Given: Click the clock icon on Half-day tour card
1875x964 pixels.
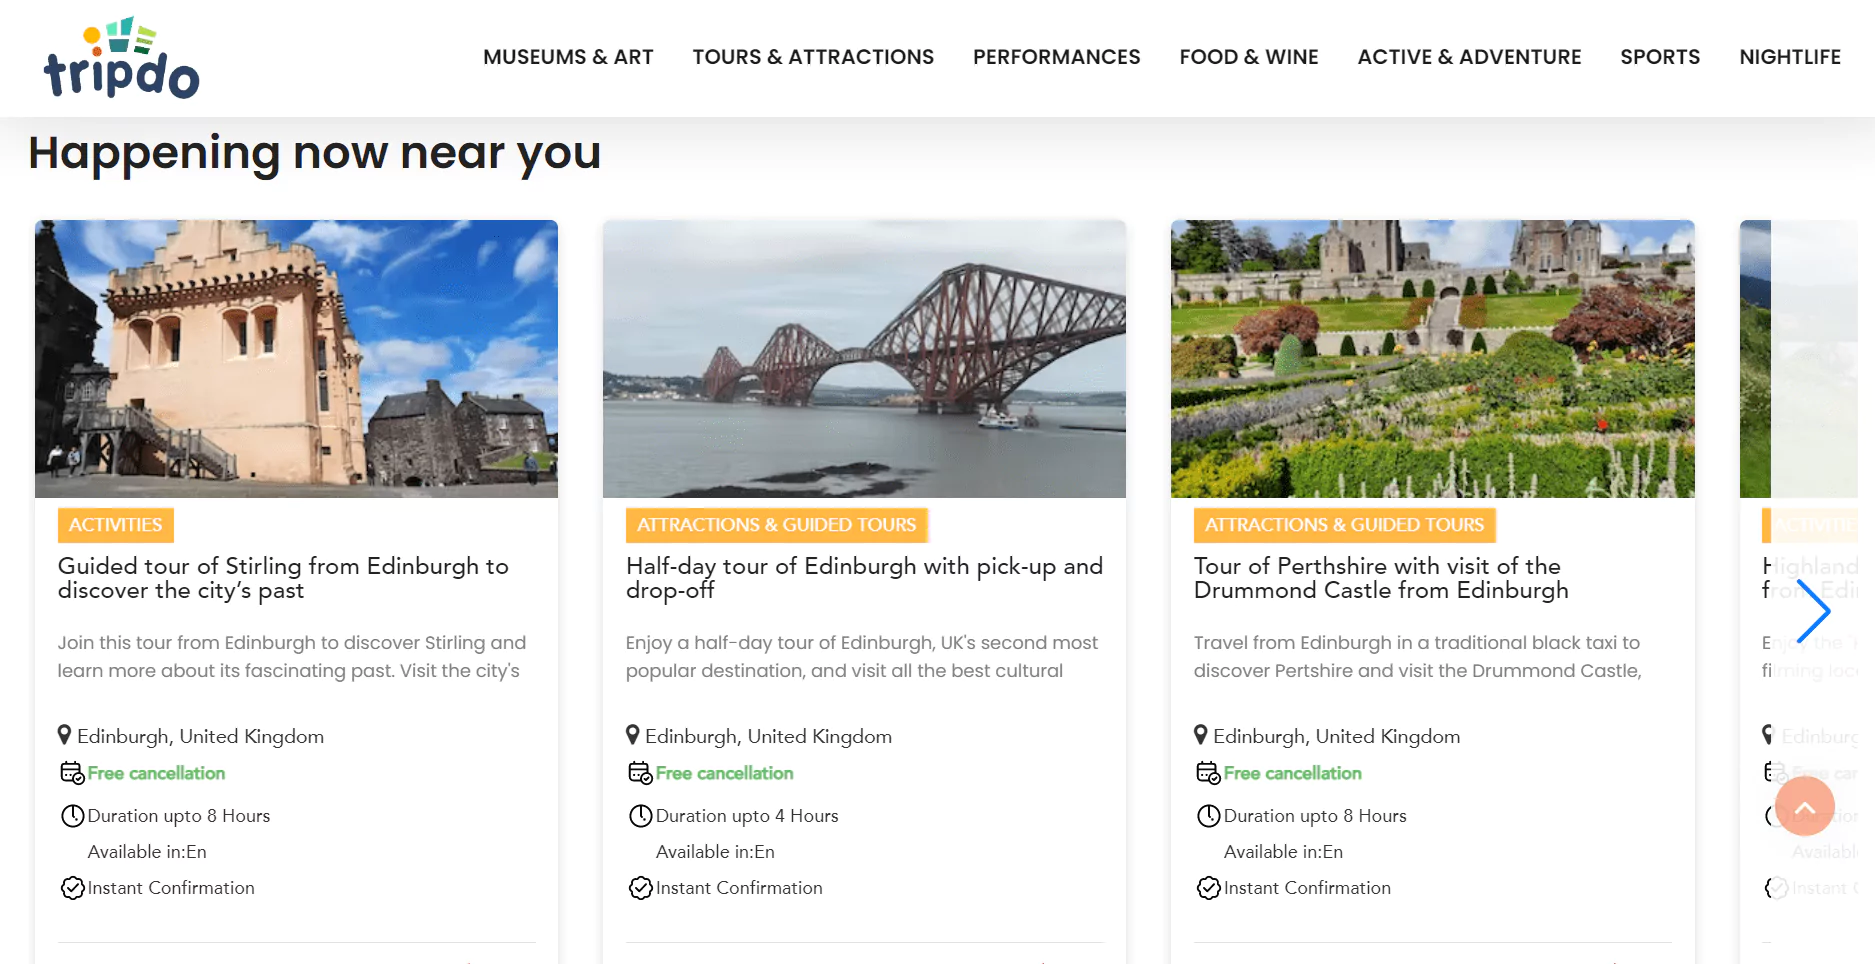Looking at the screenshot, I should (x=640, y=816).
